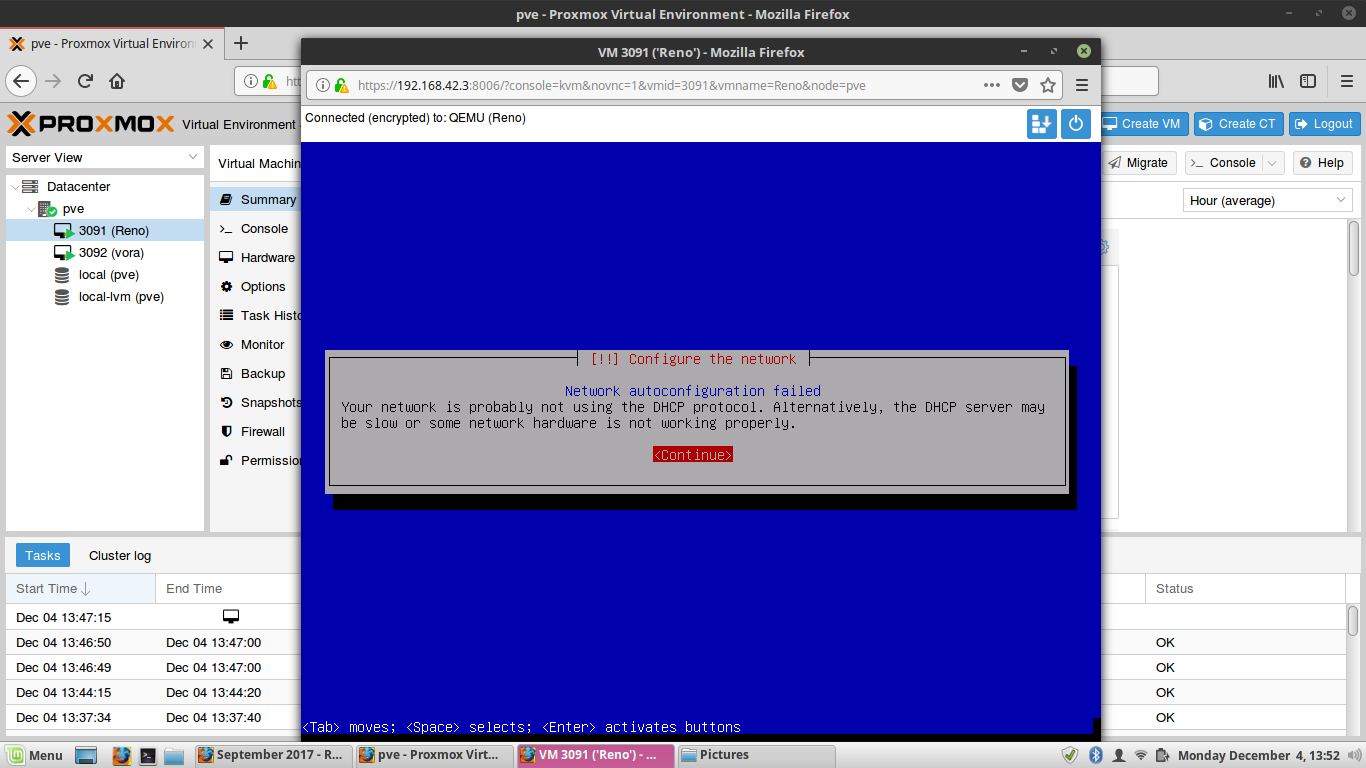Launch terminal from taskbar quick launcher
Viewport: 1366px width, 768px height.
(x=148, y=755)
